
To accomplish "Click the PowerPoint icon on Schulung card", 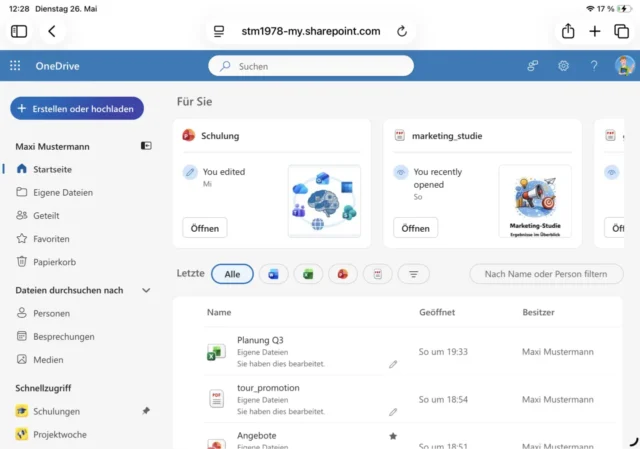I will coord(189,135).
